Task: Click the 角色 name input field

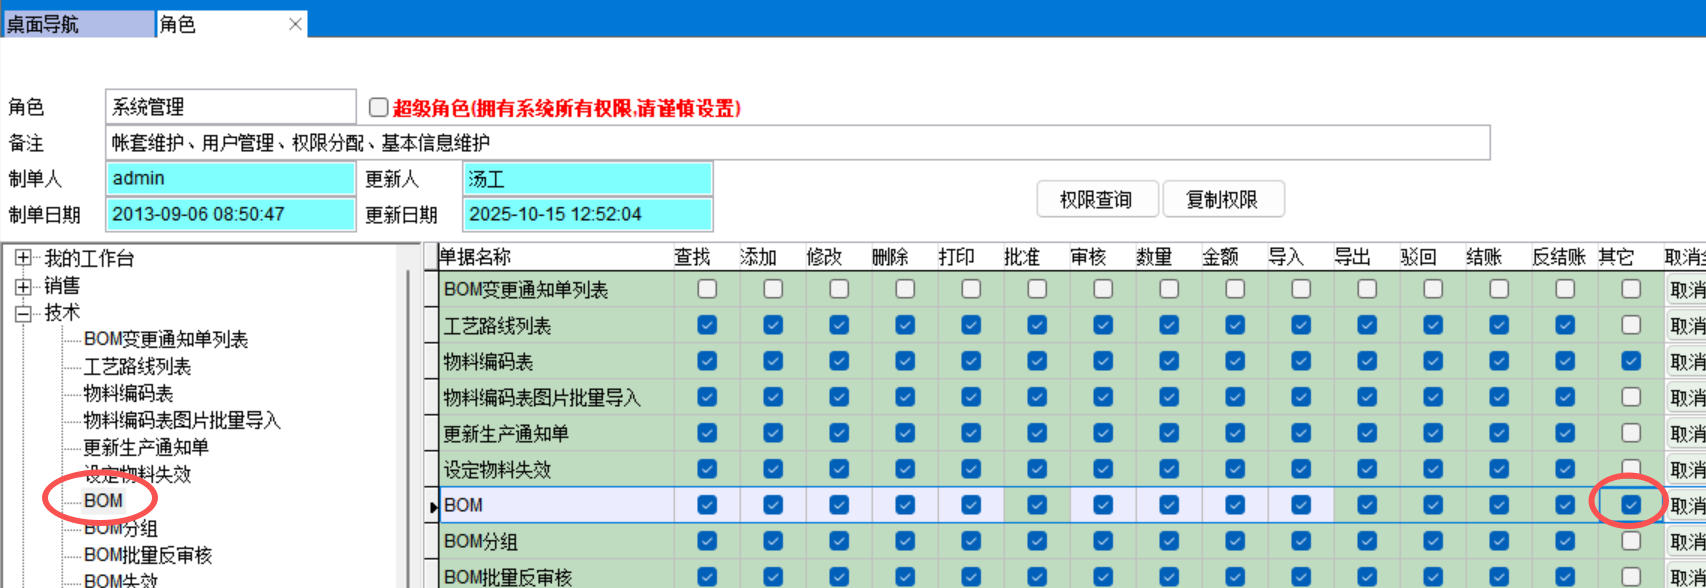Action: tap(230, 107)
